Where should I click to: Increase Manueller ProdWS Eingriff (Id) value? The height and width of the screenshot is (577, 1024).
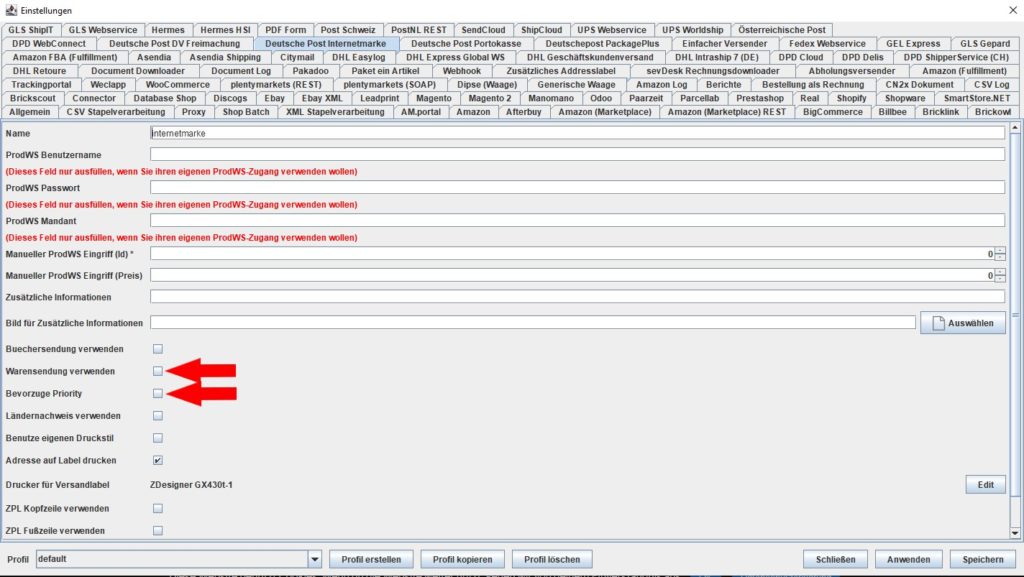pyautogui.click(x=1000, y=251)
